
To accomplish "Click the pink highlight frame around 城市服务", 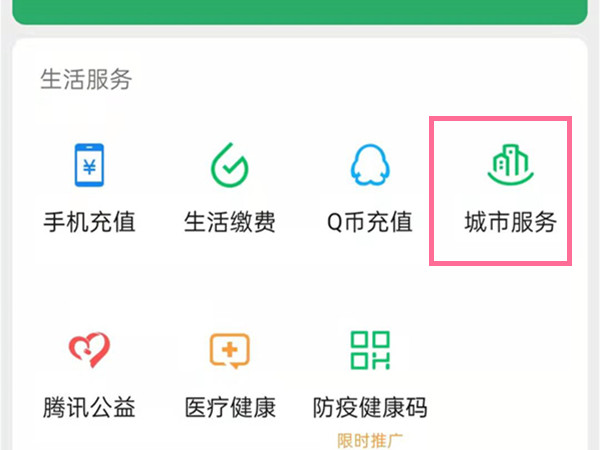I will pos(501,191).
